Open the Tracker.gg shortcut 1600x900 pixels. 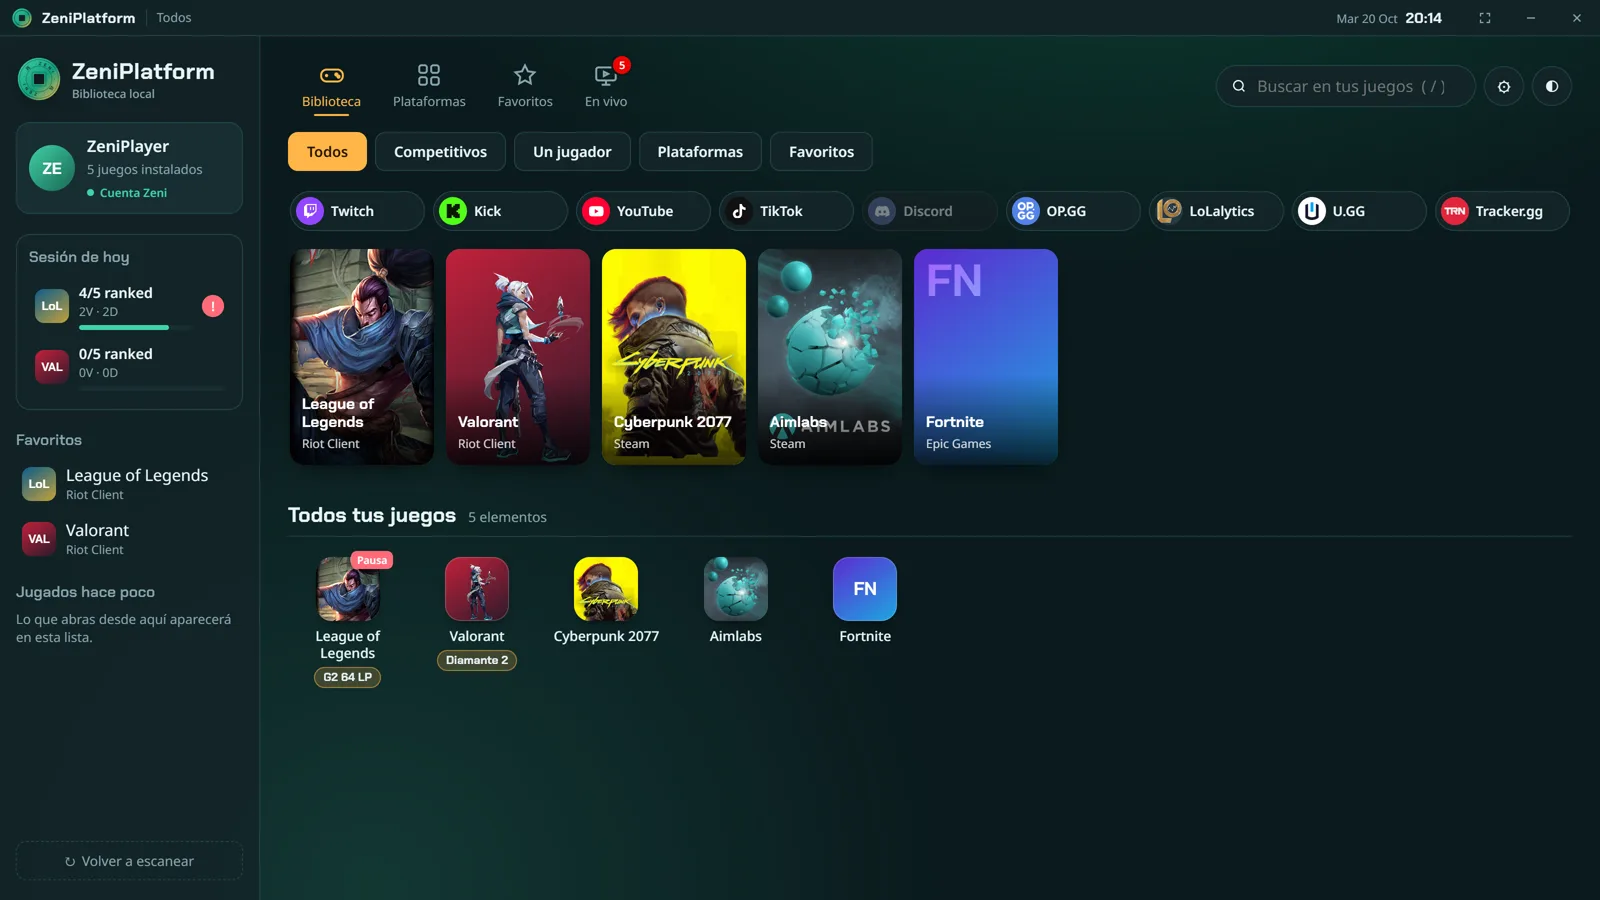(1501, 211)
